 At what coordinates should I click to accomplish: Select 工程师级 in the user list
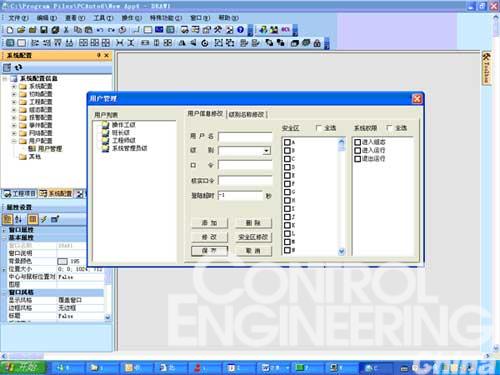(124, 140)
